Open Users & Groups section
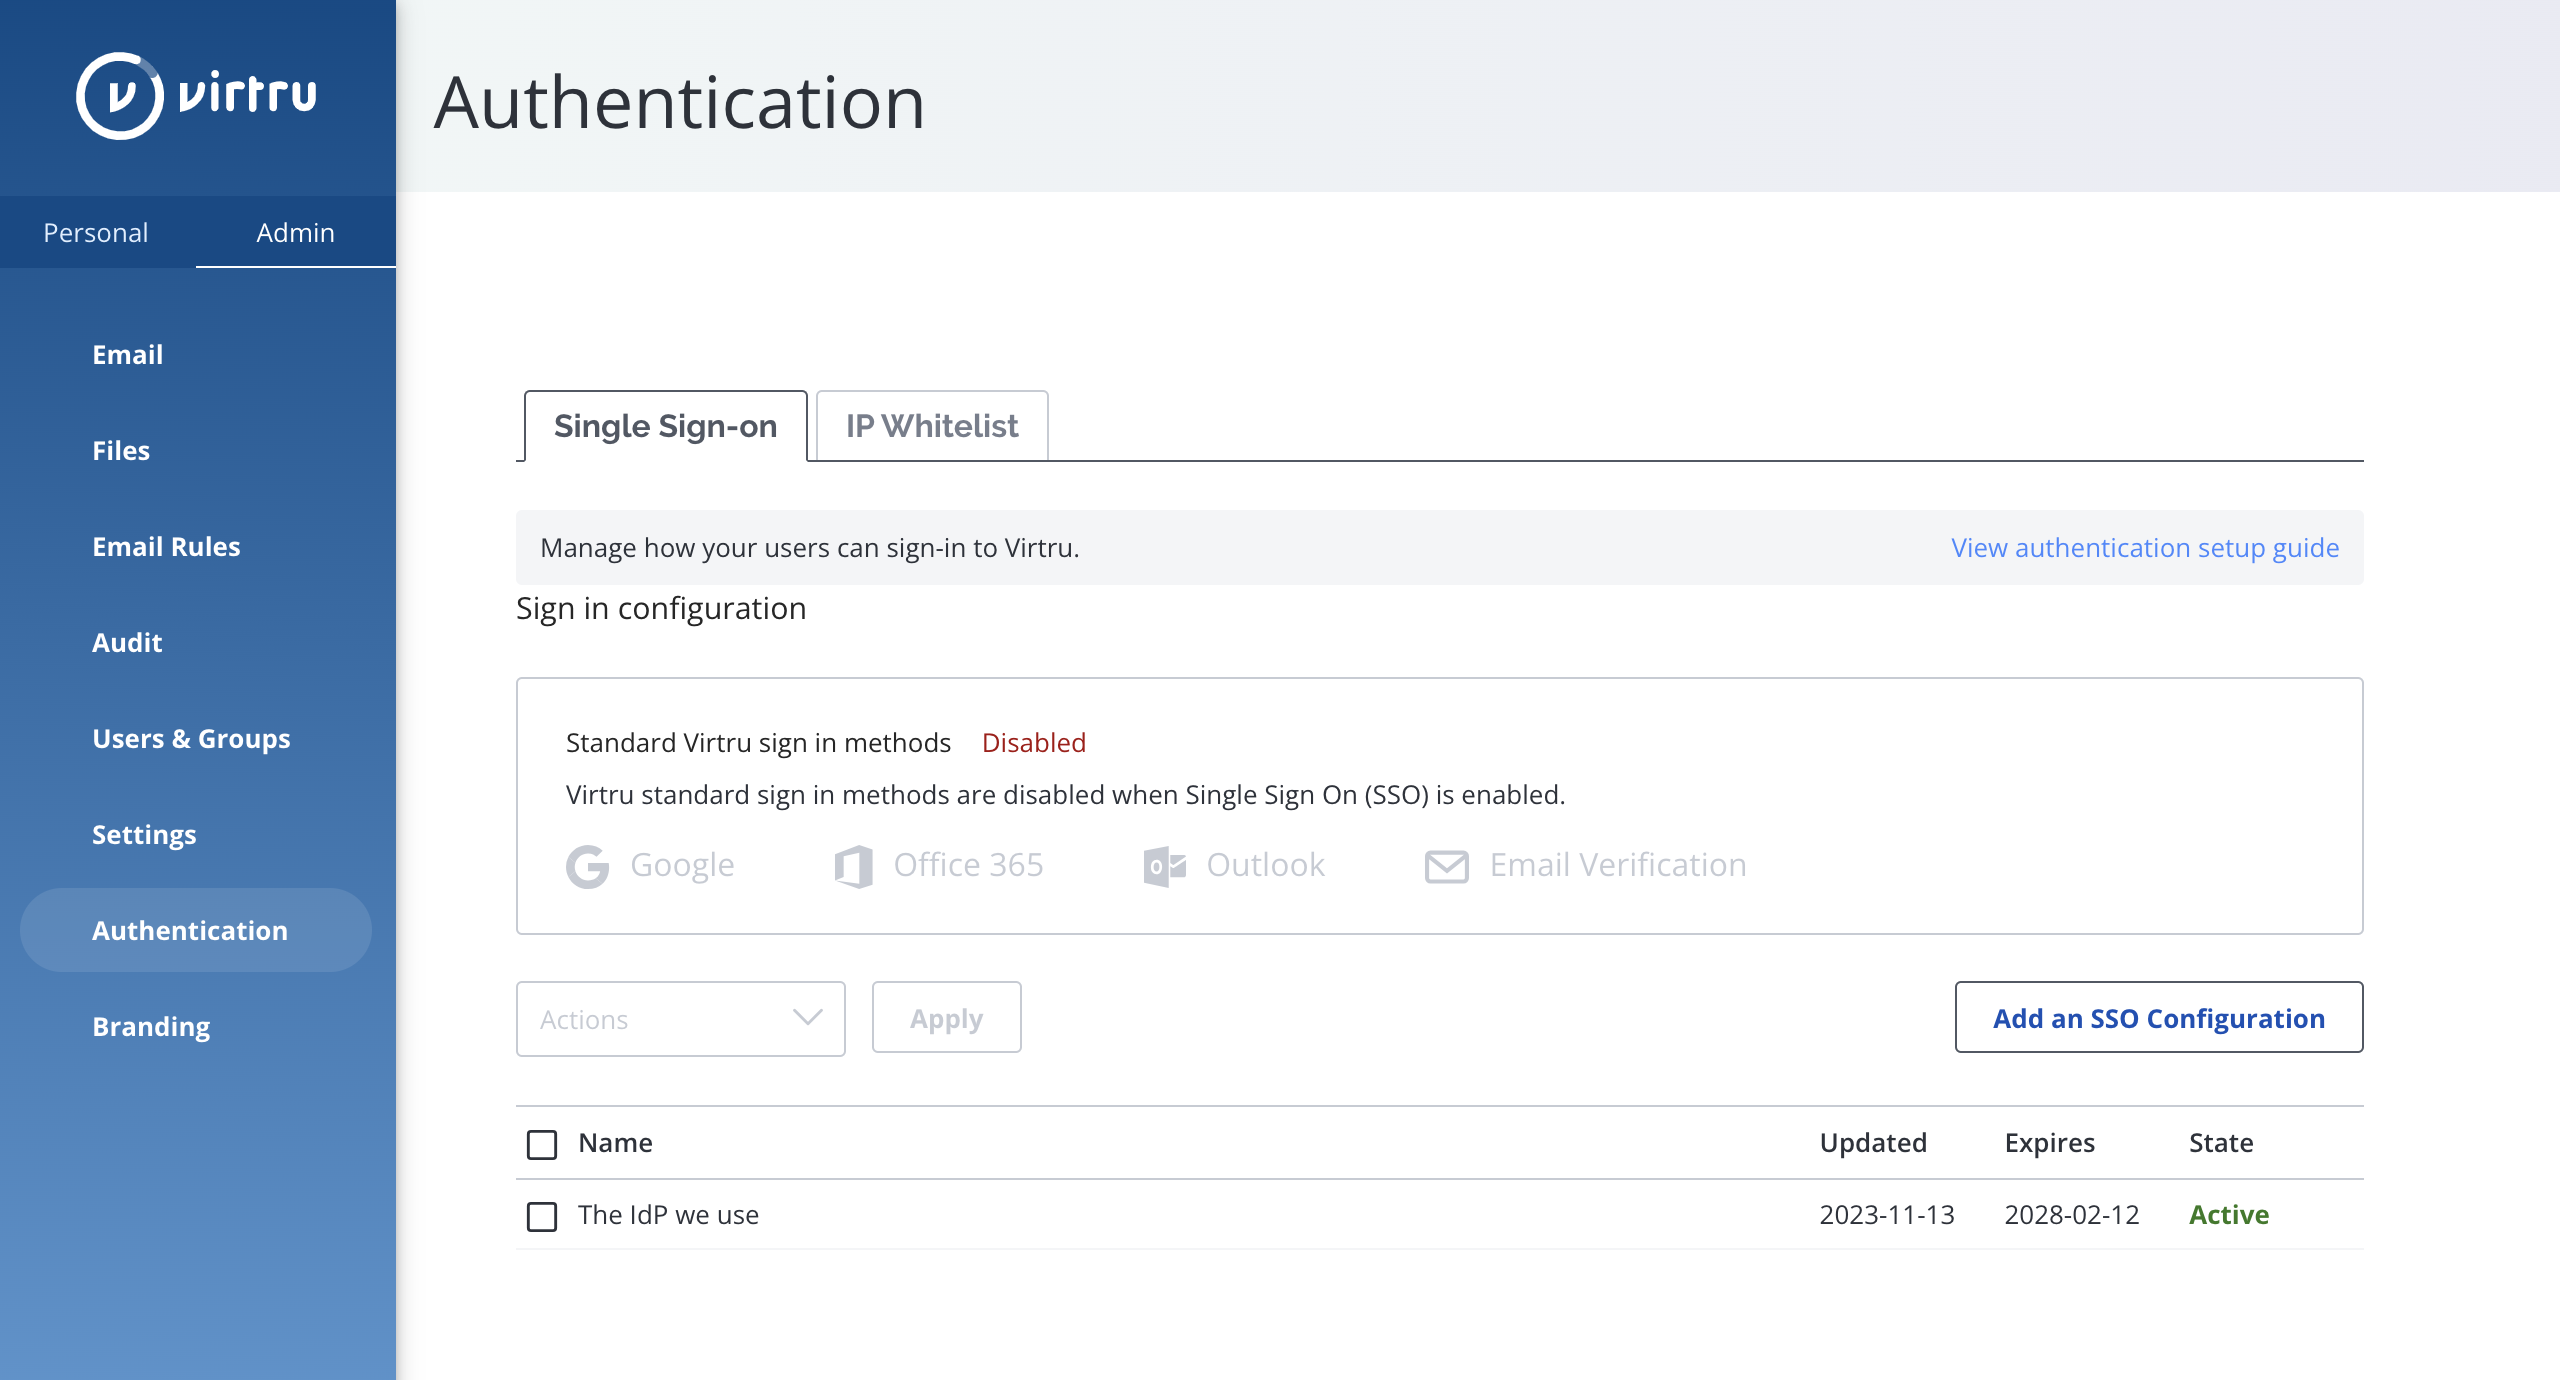Screen dimensions: 2560x1380 [x=191, y=738]
